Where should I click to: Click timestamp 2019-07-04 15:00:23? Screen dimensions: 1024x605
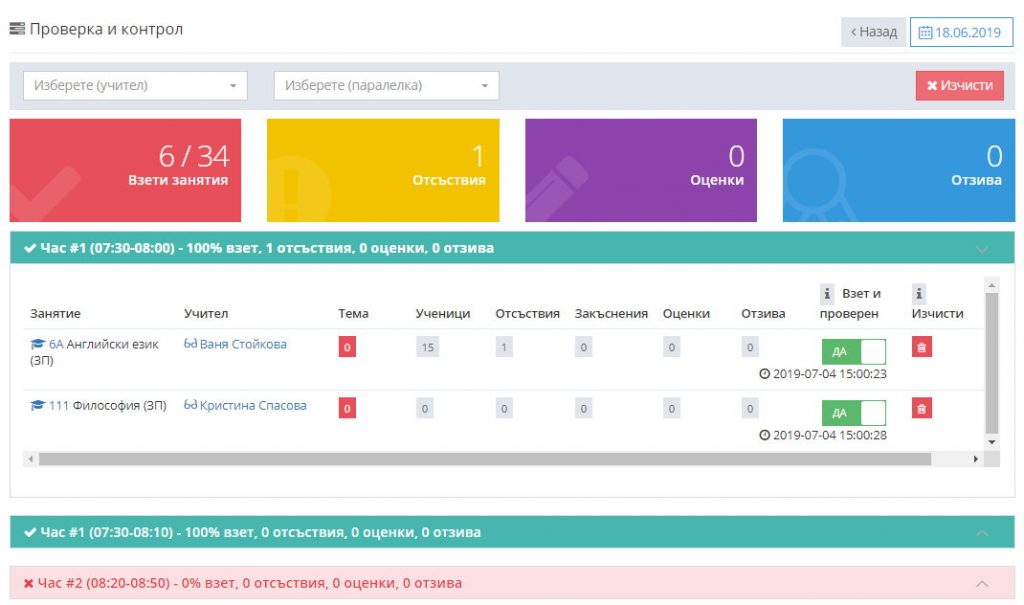(829, 374)
